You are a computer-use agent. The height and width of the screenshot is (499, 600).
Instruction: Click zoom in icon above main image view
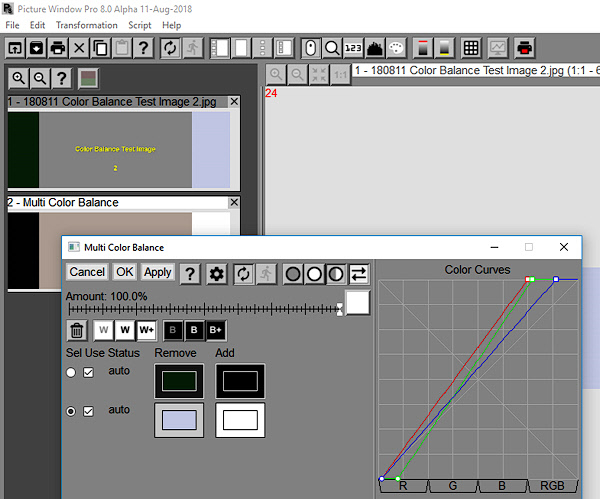click(276, 74)
